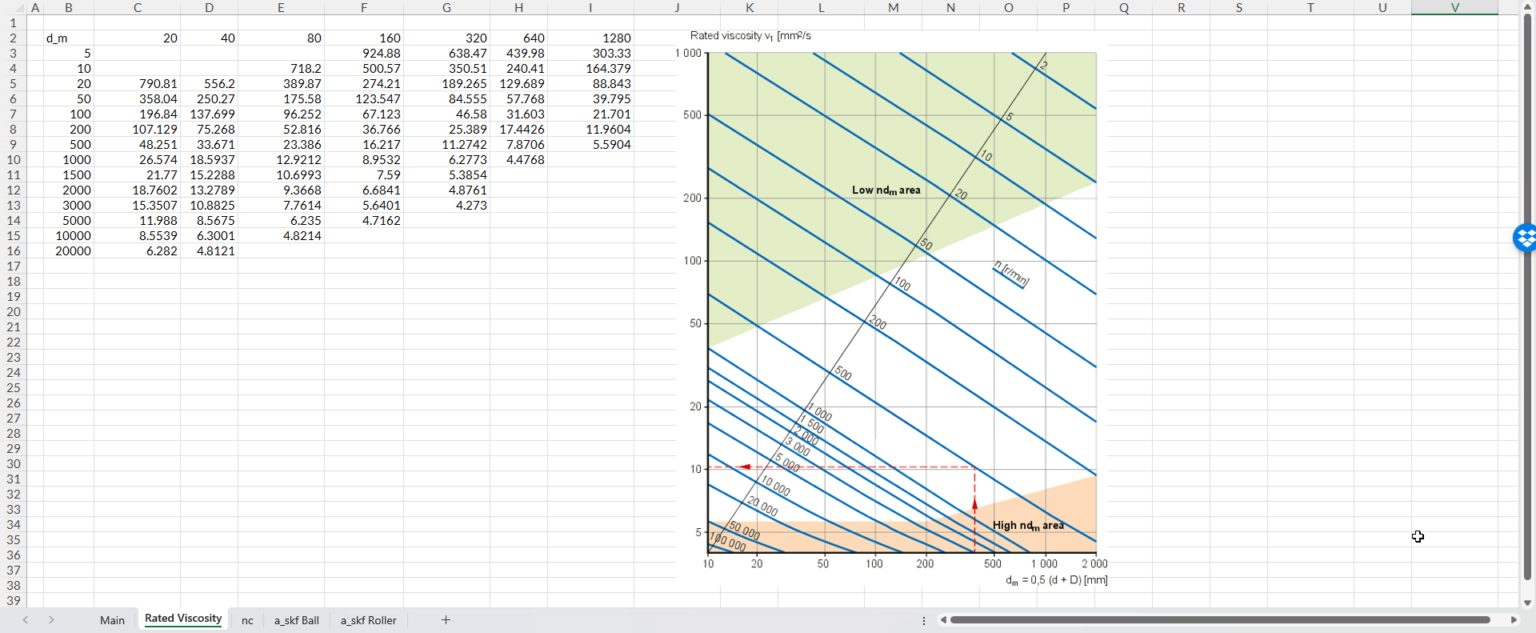This screenshot has height=633, width=1536.
Task: Click the rated viscosity chart
Action: 900,300
